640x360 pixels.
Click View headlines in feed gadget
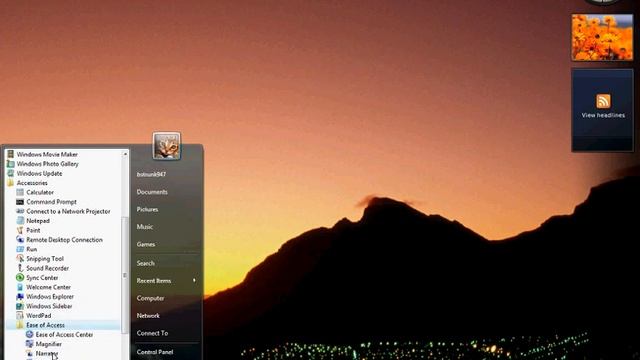coord(603,116)
